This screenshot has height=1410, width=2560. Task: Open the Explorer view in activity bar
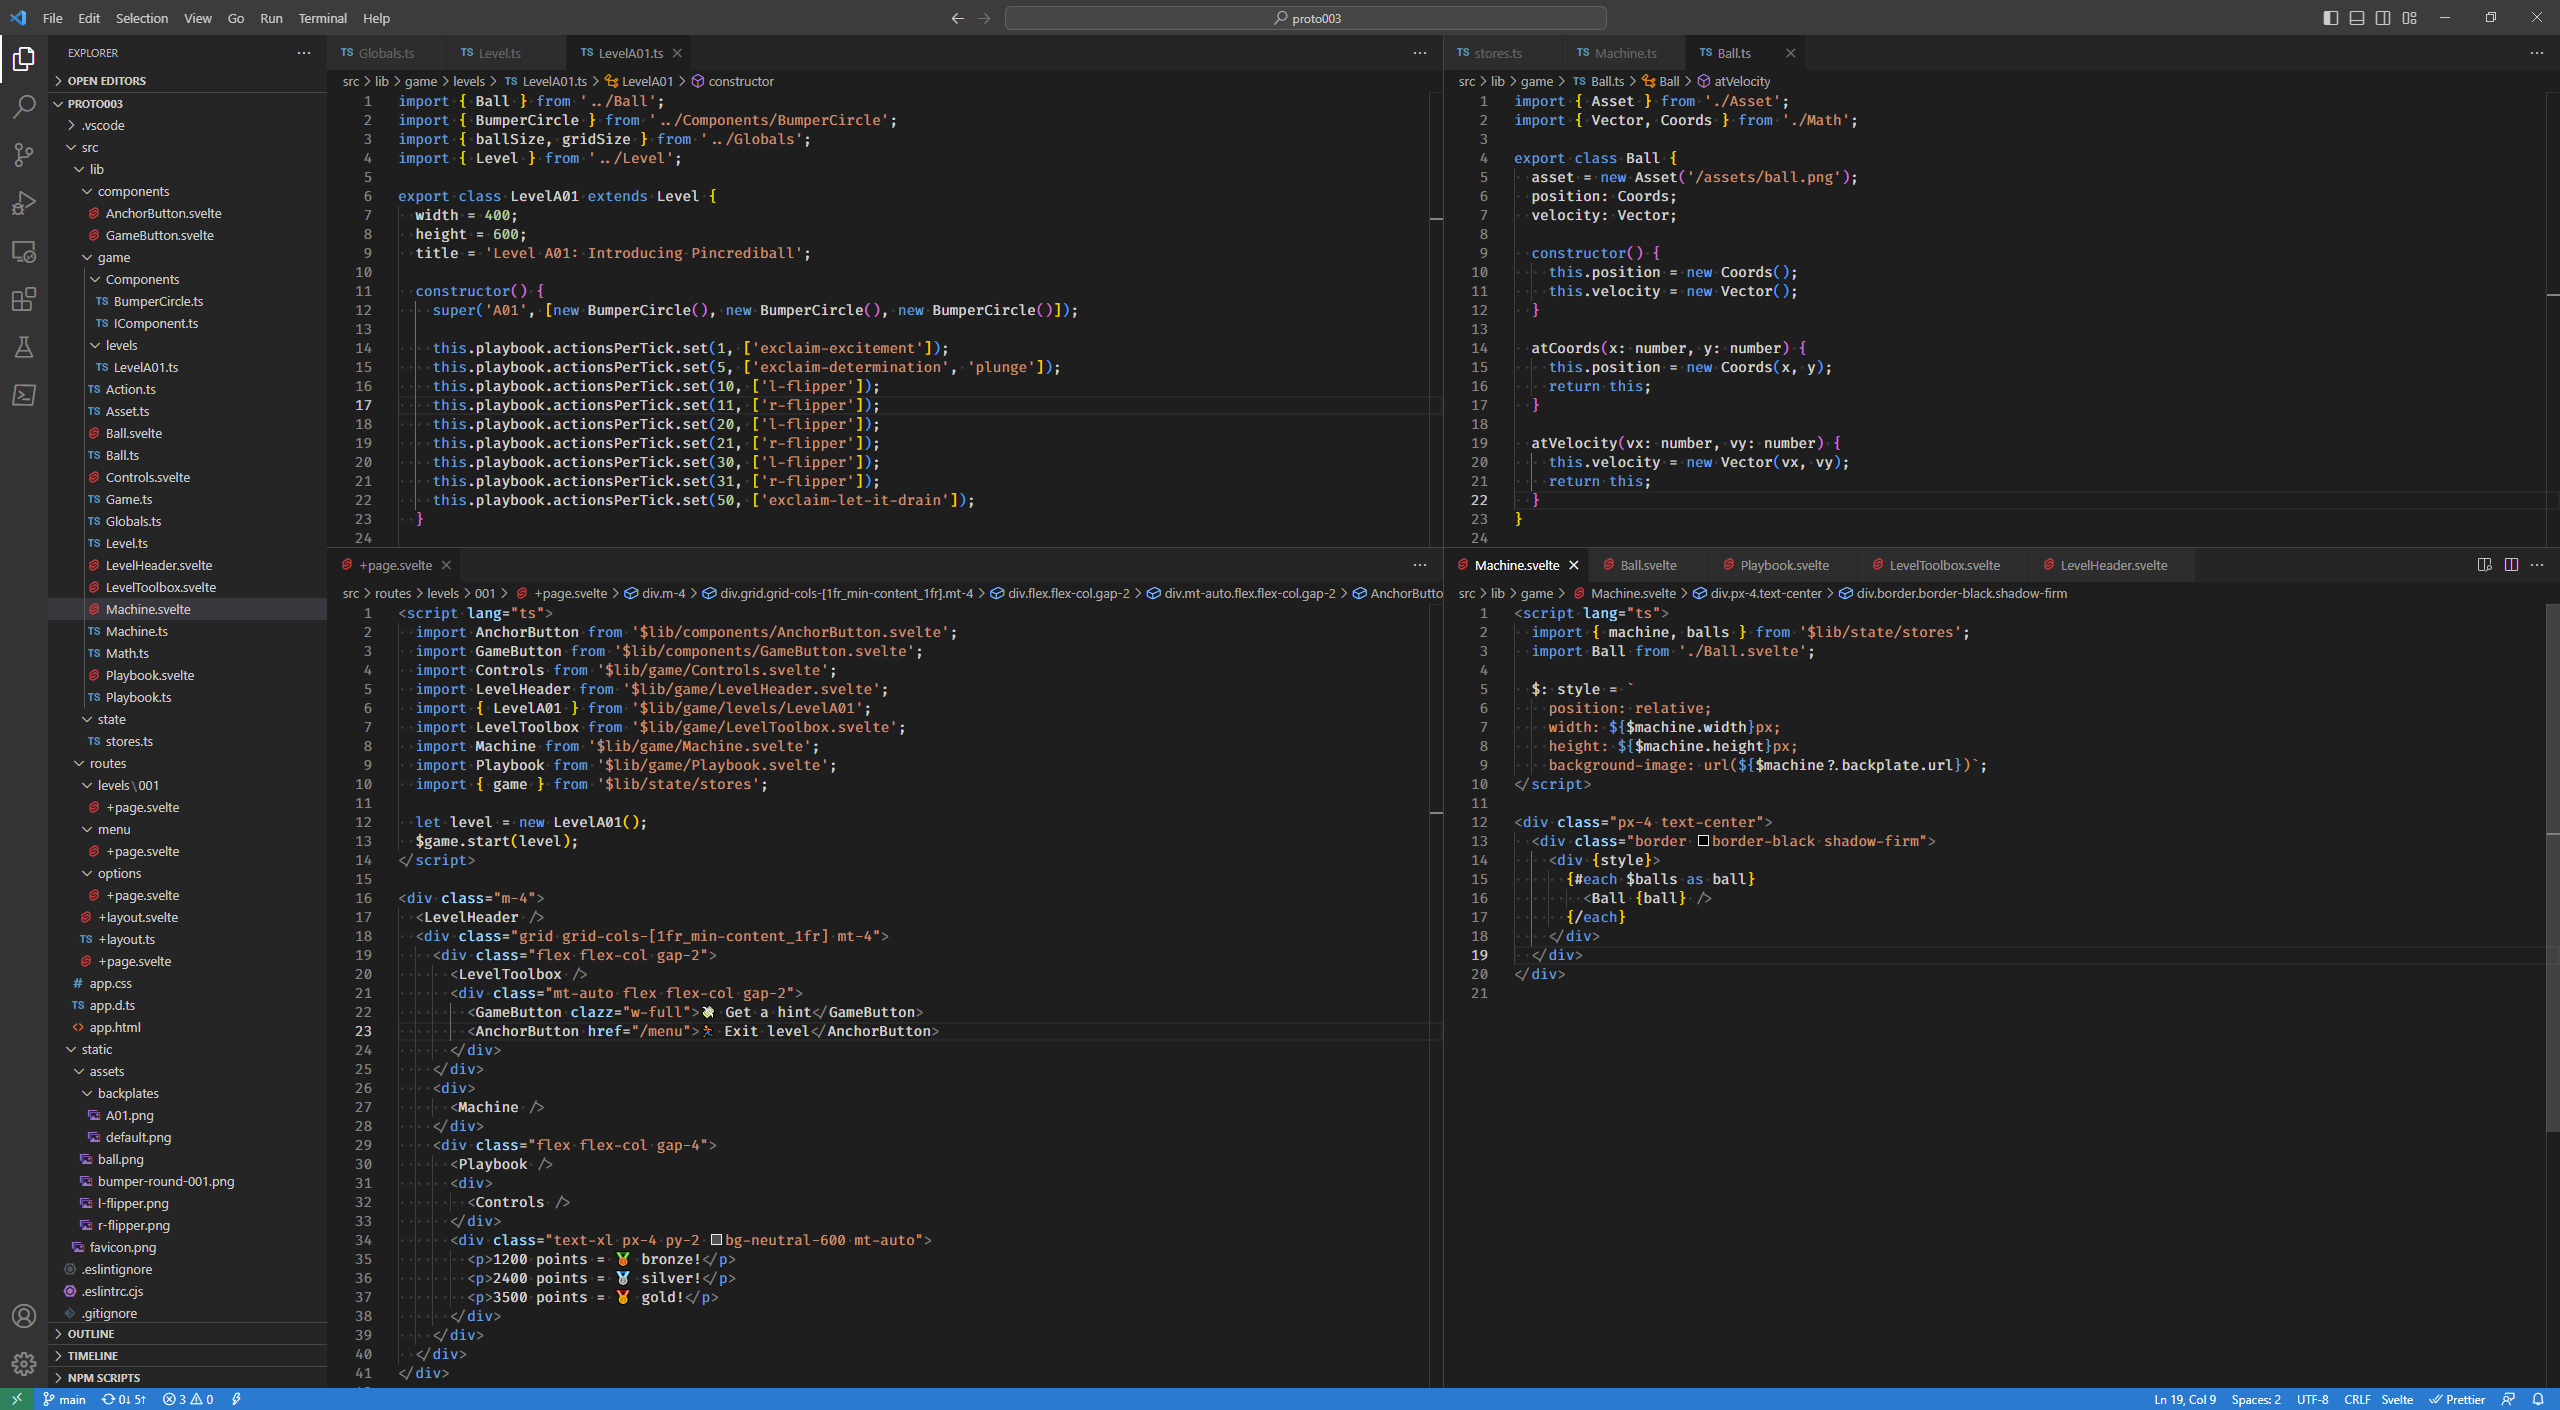pos(24,60)
